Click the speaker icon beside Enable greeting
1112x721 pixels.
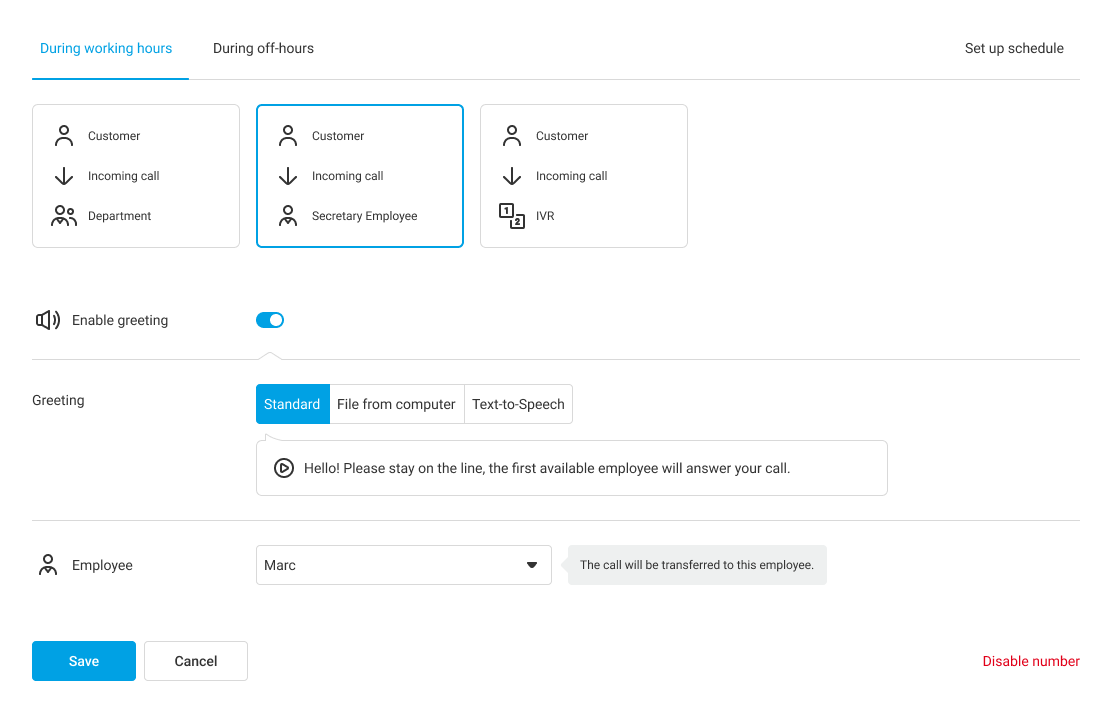[48, 320]
